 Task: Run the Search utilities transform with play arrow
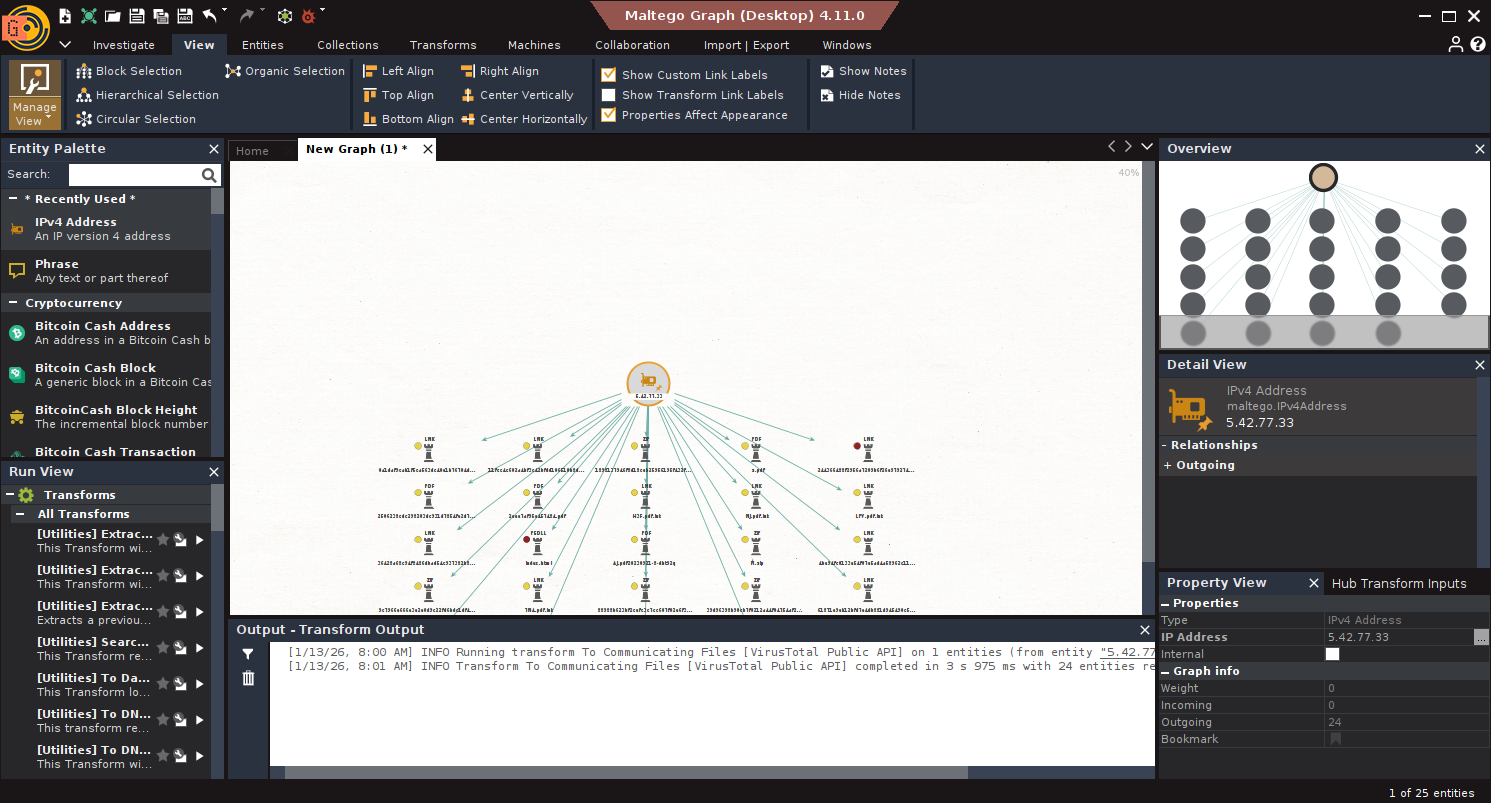coord(200,648)
